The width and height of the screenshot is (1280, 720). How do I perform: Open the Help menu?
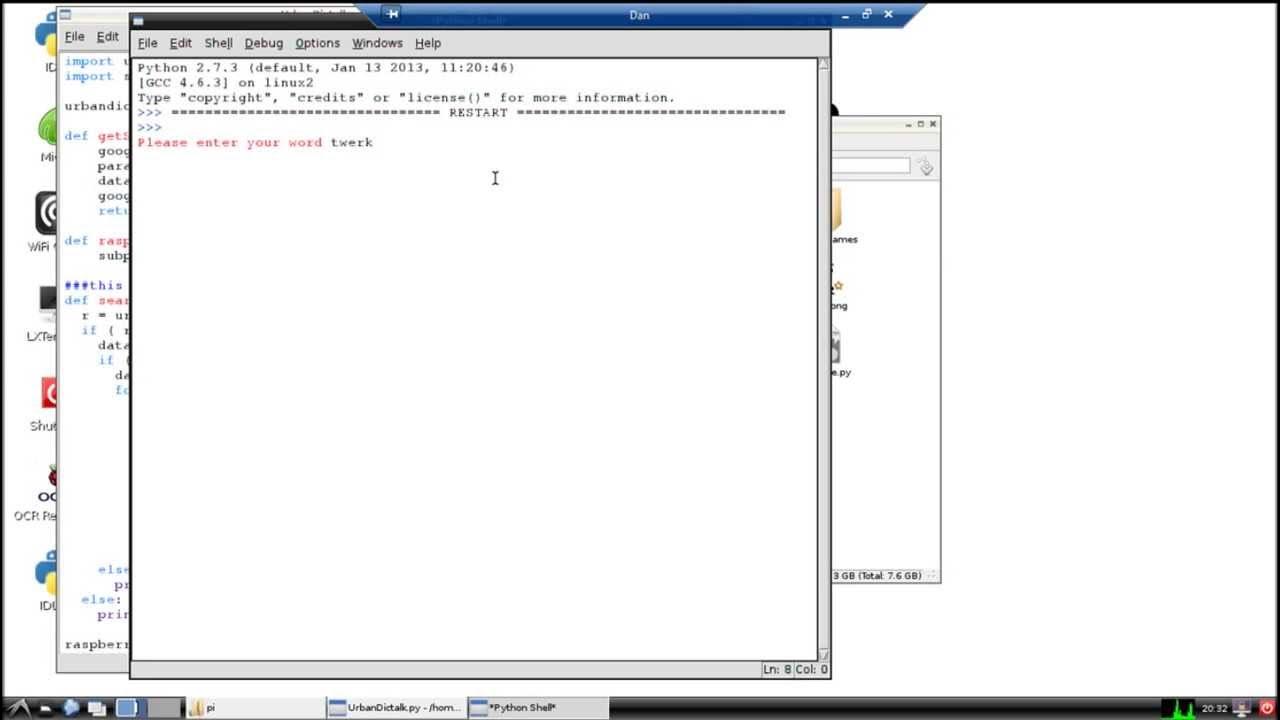point(428,43)
